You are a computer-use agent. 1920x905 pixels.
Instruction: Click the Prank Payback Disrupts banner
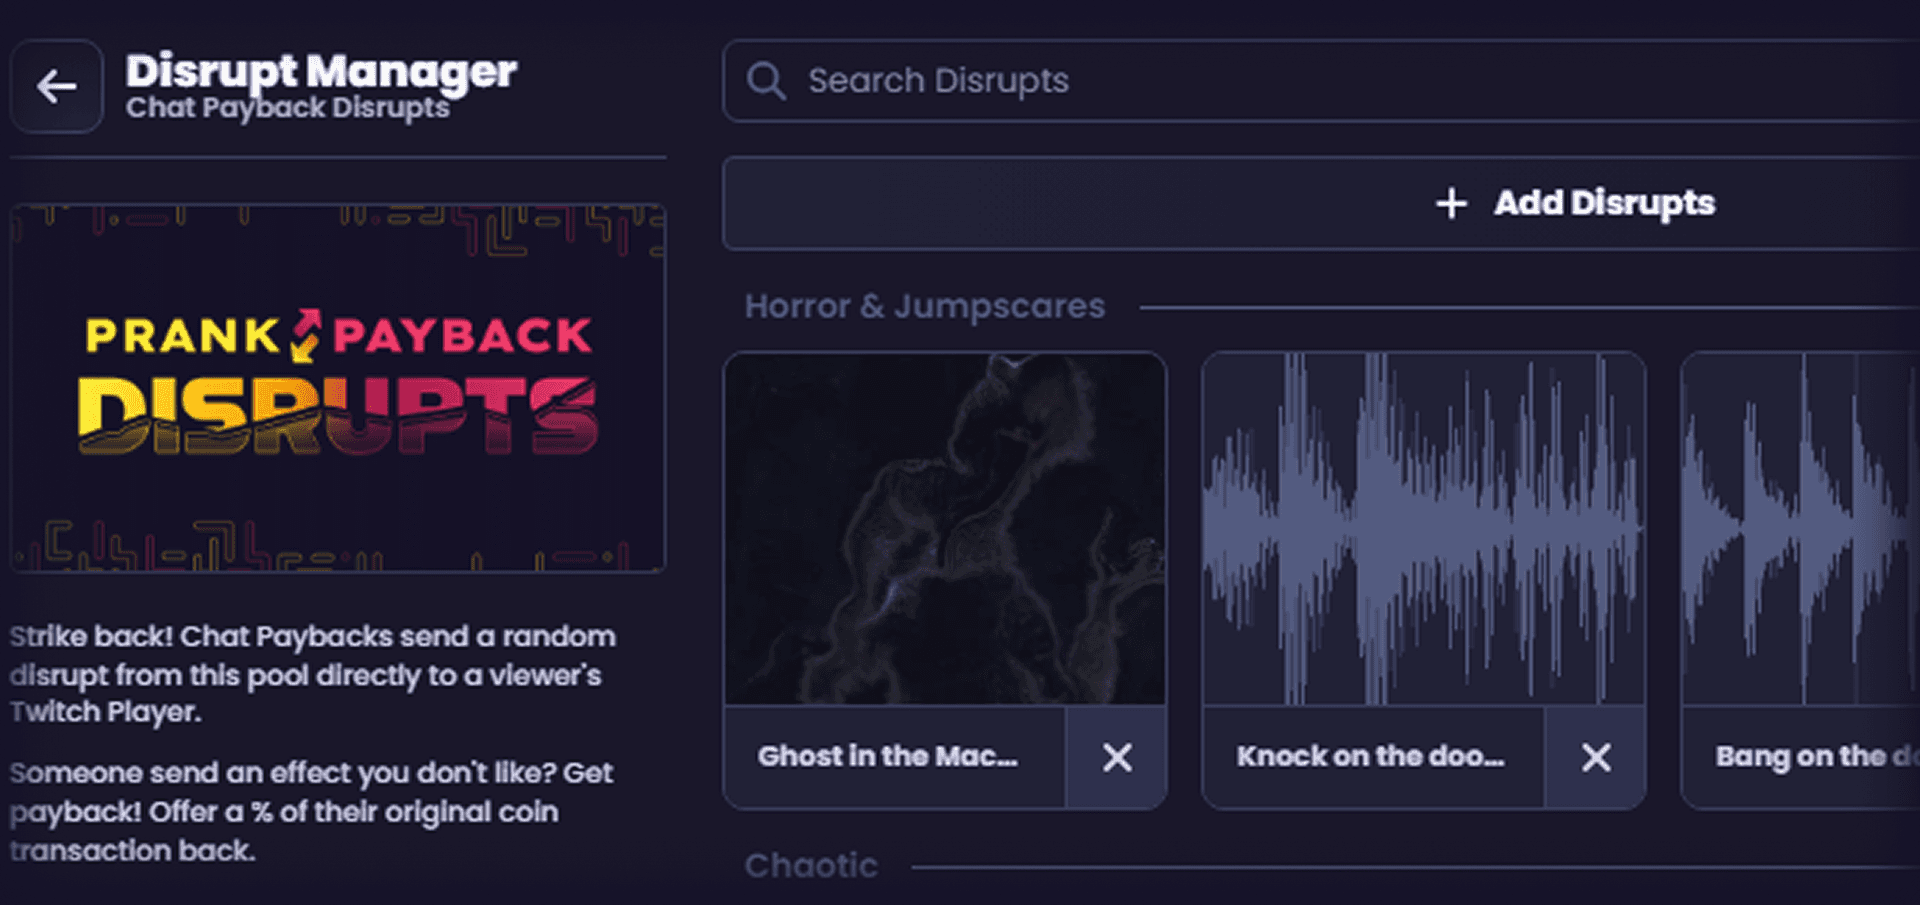338,388
